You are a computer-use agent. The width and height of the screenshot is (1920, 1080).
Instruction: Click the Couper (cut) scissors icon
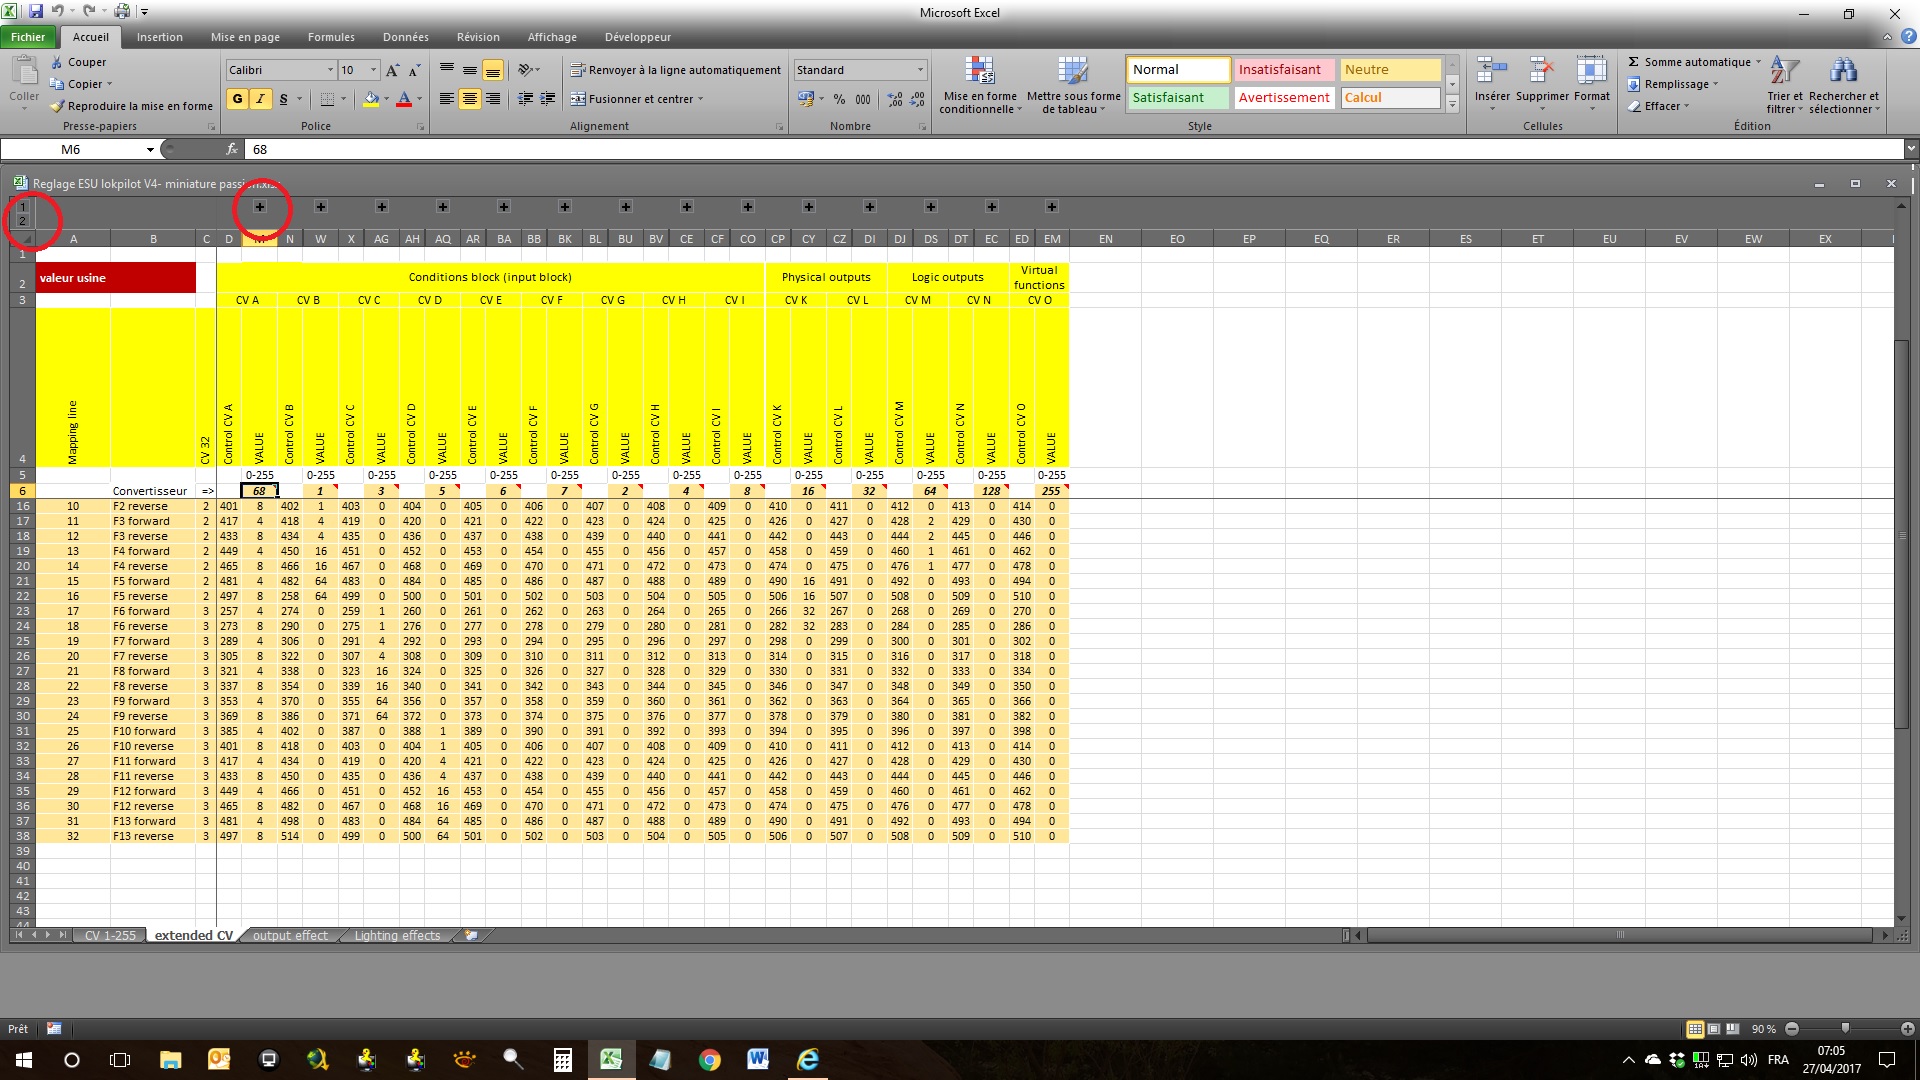[x=57, y=62]
